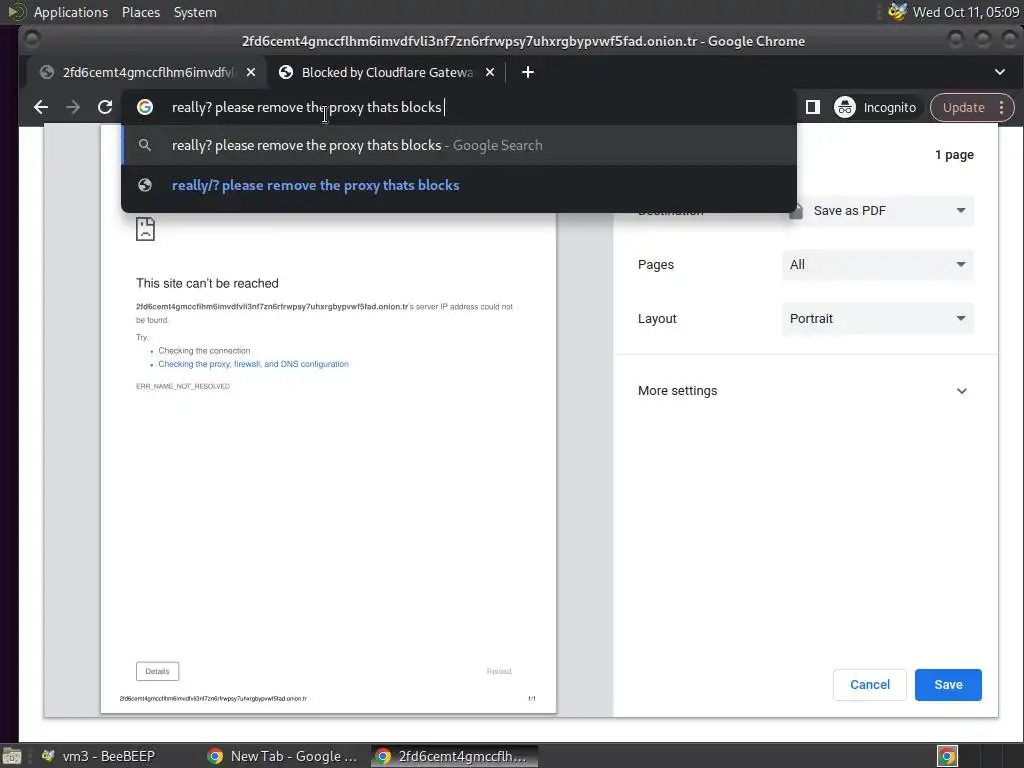Open the Destination Save as PDF dropdown
The width and height of the screenshot is (1024, 768).
[x=878, y=211]
